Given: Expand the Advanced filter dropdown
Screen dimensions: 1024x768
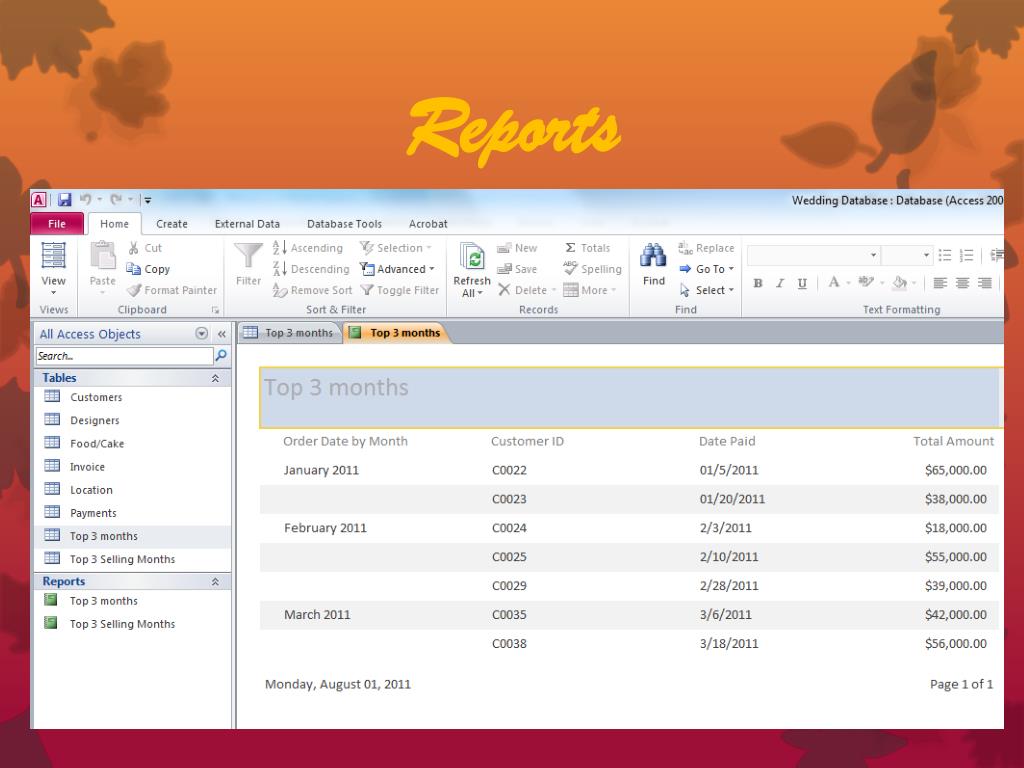Looking at the screenshot, I should [x=398, y=269].
